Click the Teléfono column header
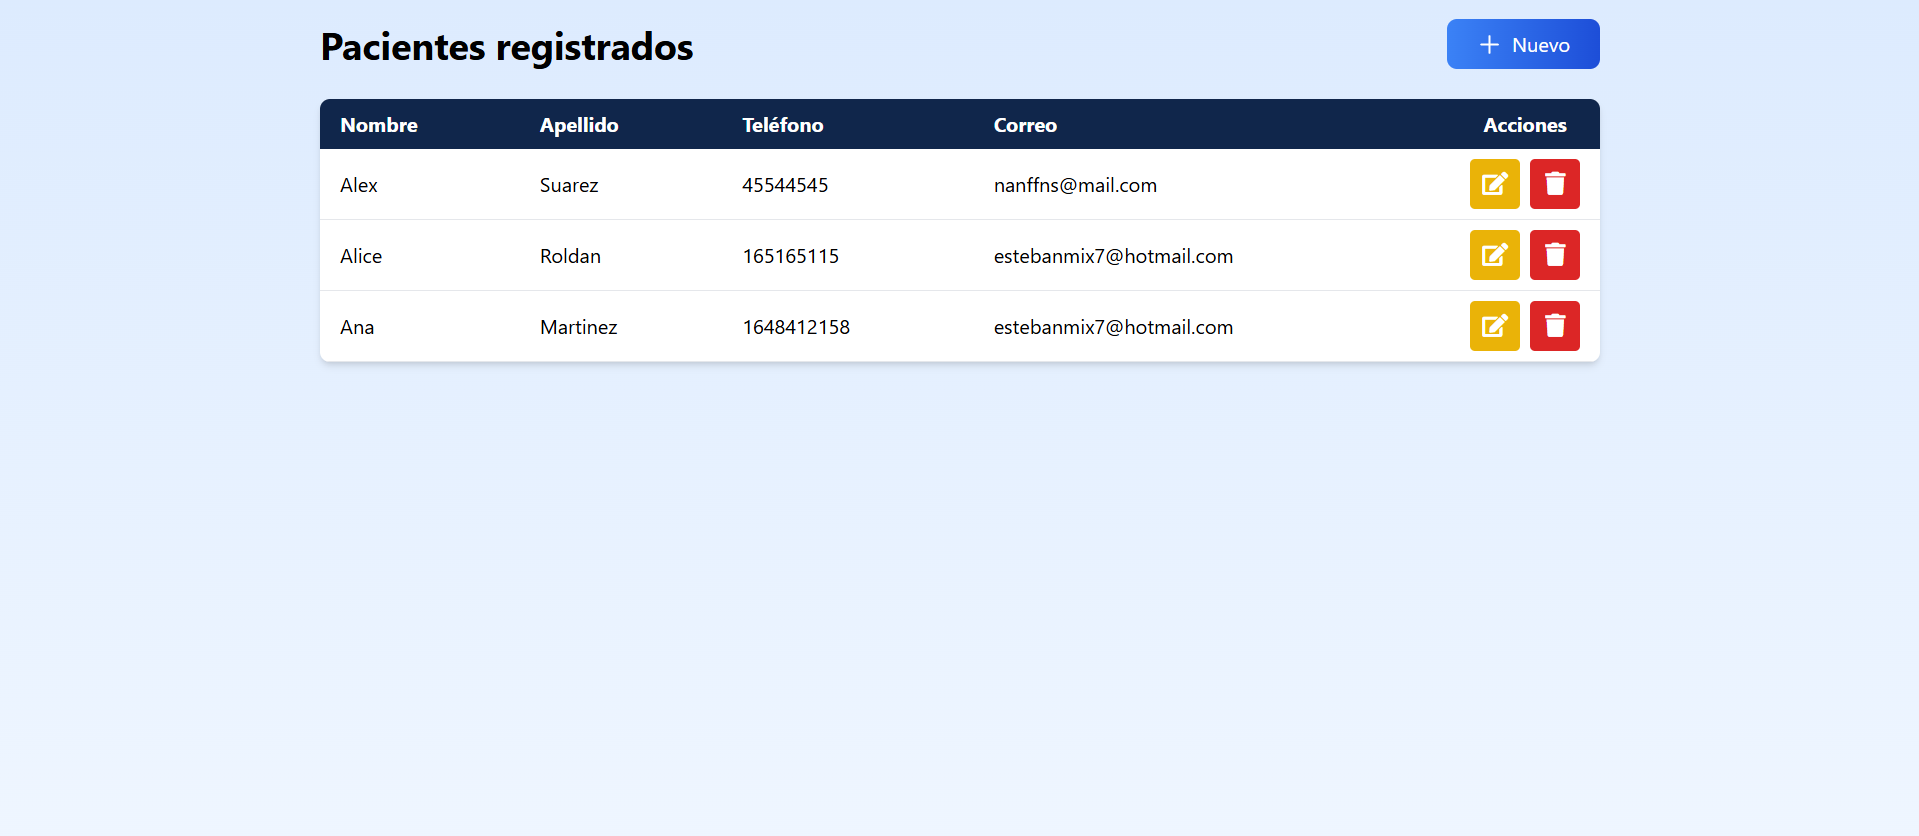Image resolution: width=1919 pixels, height=836 pixels. coord(782,125)
